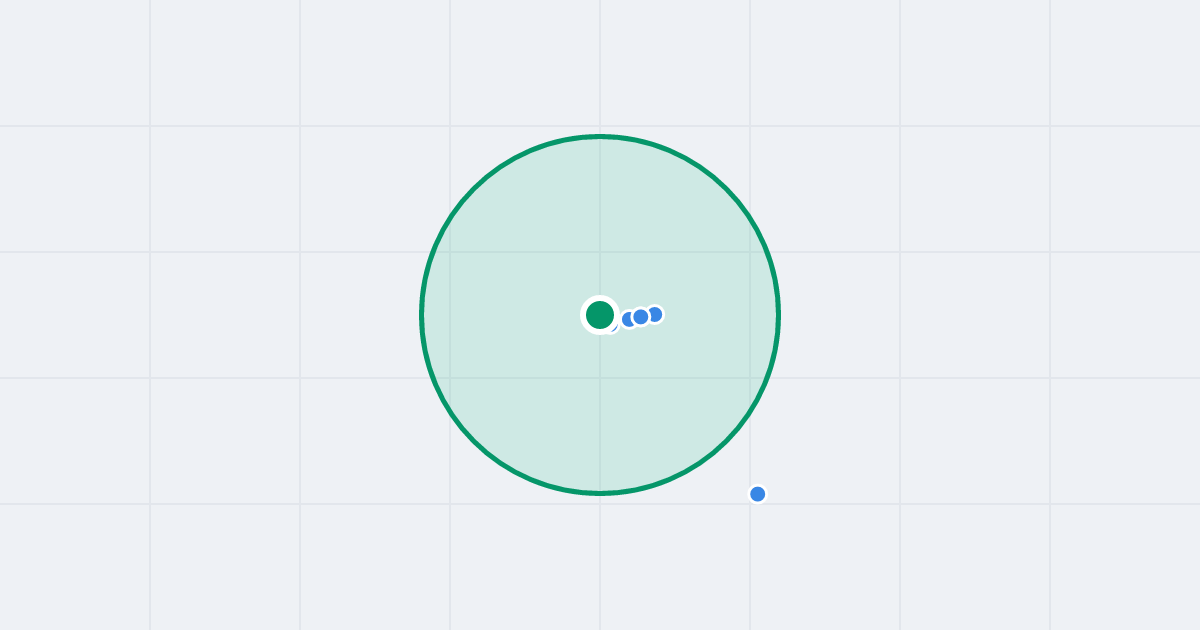Select the blue dot overlapped by the middle dot
1200x630 pixels.
point(627,319)
